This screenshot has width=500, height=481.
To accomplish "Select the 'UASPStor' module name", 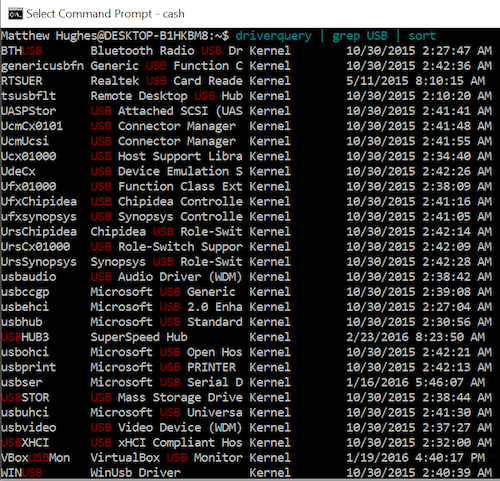I will point(28,111).
